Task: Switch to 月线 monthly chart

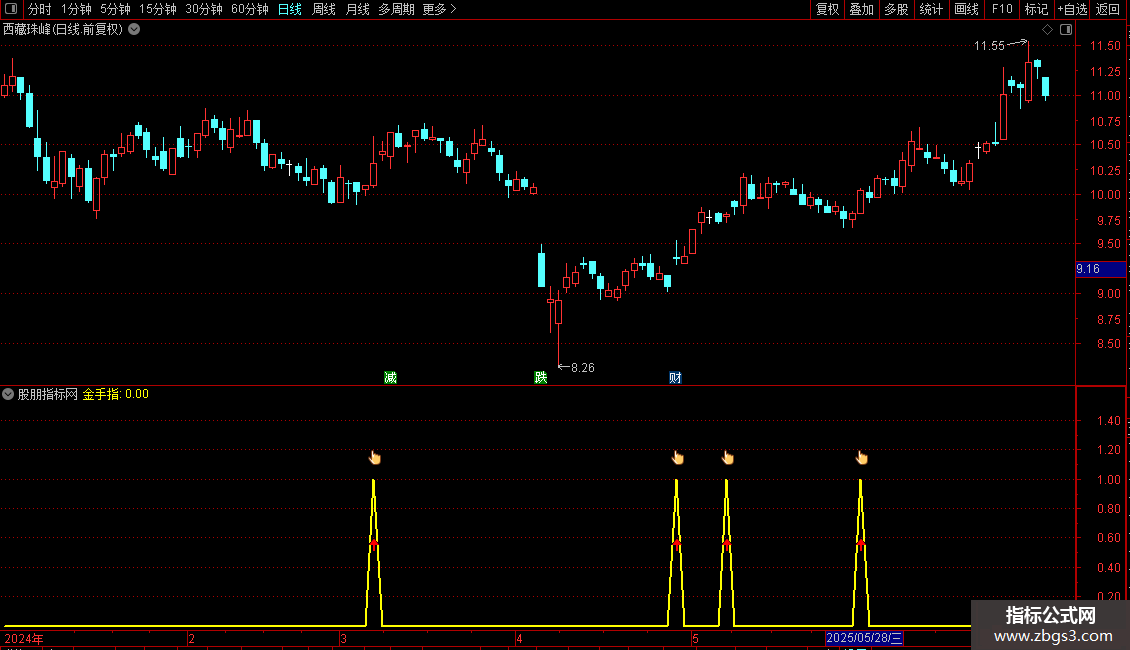Action: point(357,9)
